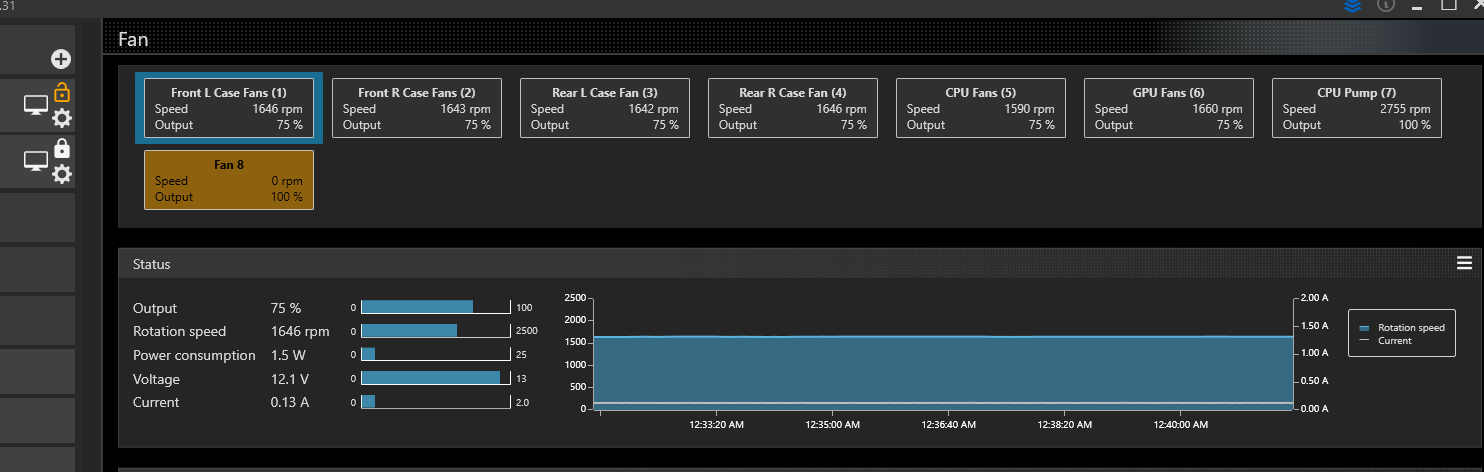Click the Fan page title header
This screenshot has width=1484, height=472.
tap(134, 40)
